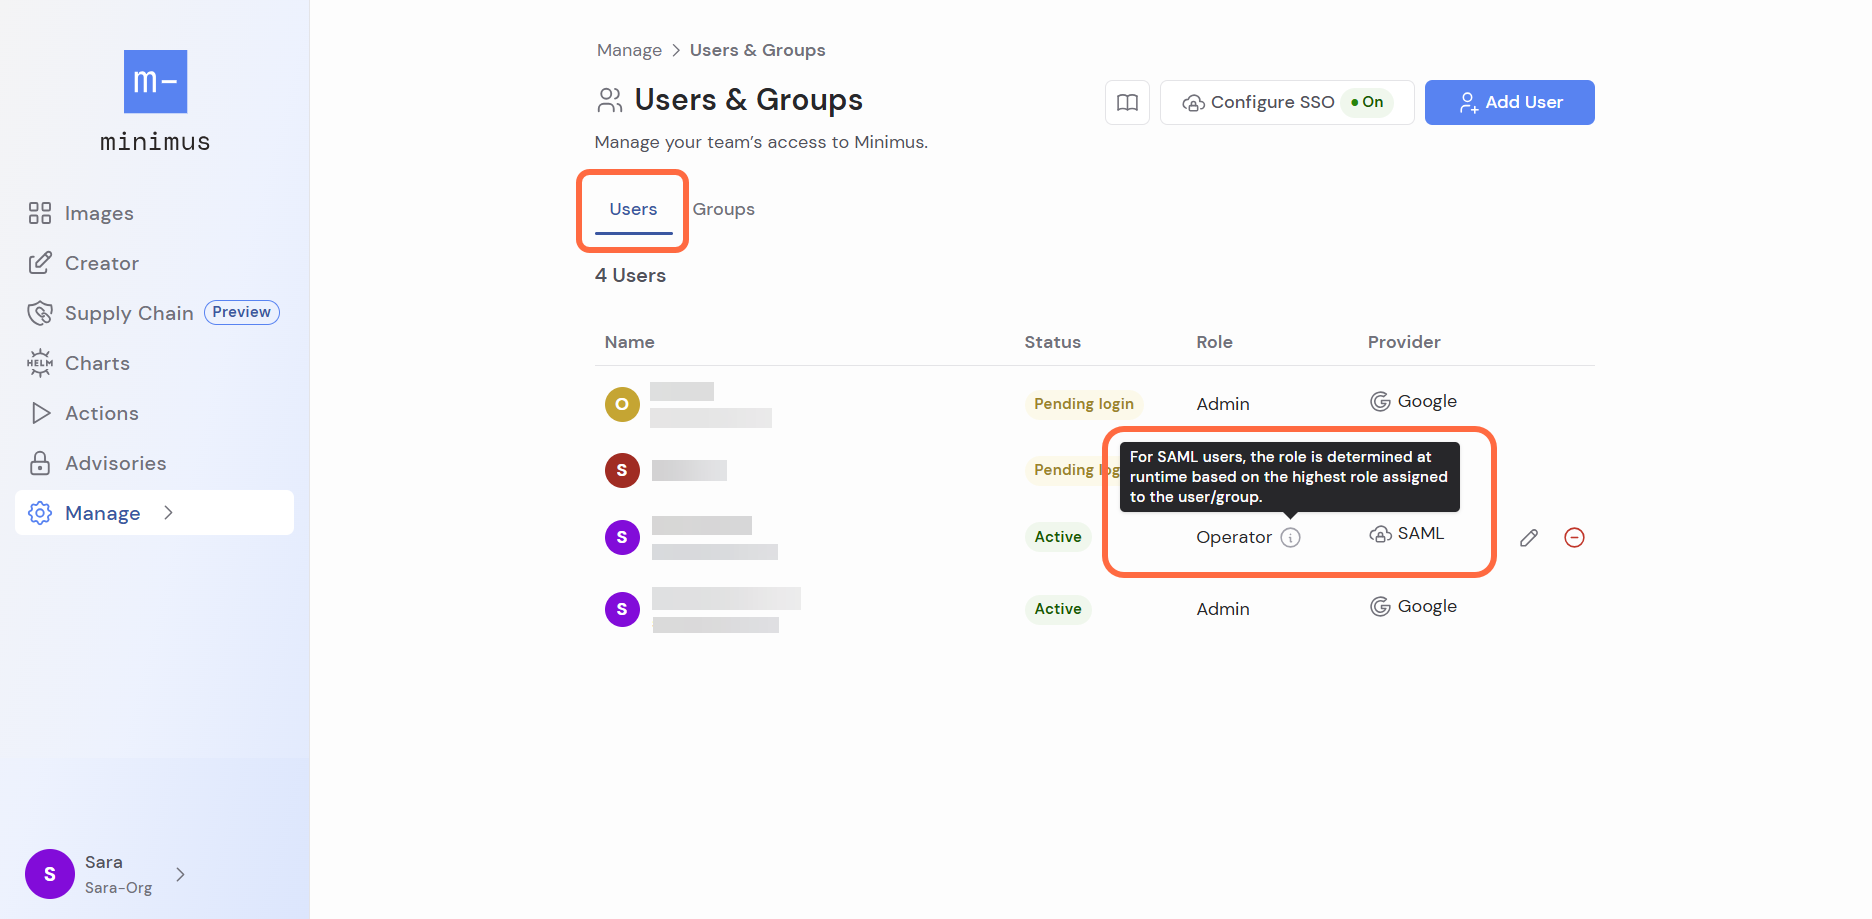Open the documentation book icon
Image resolution: width=1872 pixels, height=919 pixels.
(x=1127, y=102)
